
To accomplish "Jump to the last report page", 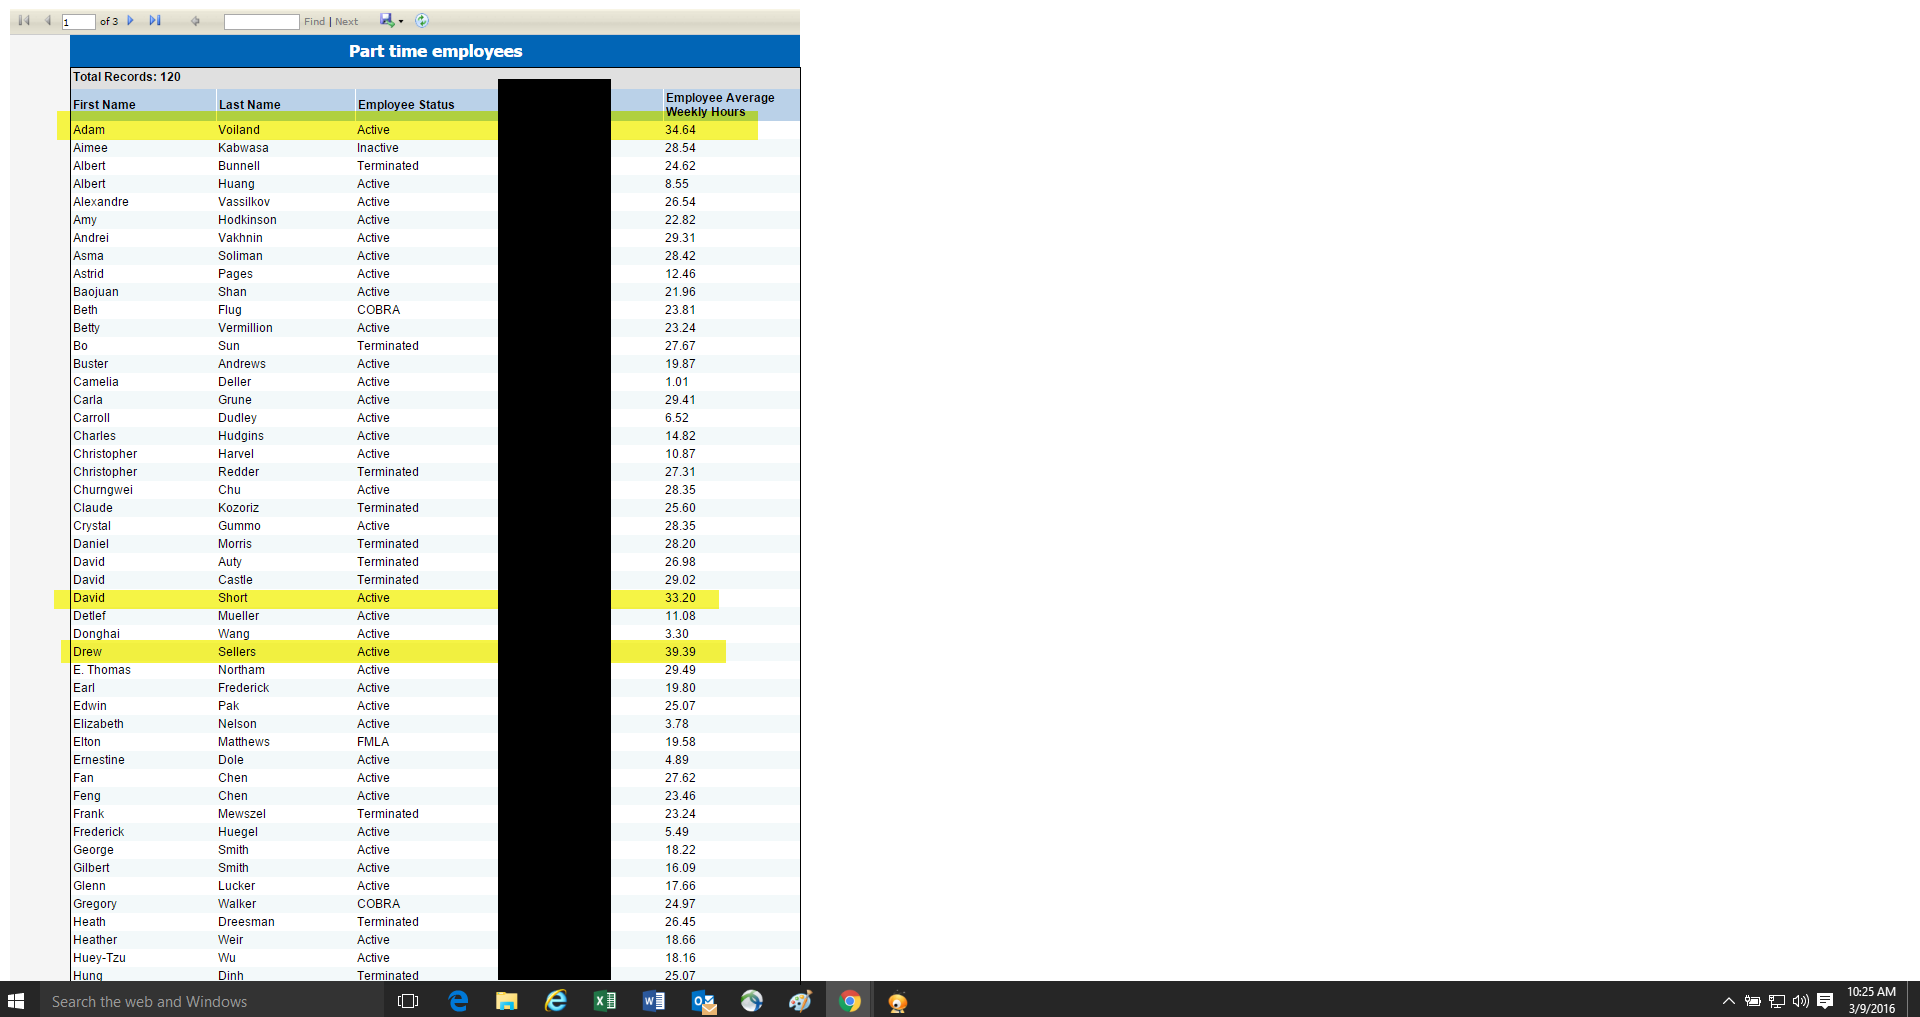I will point(155,20).
